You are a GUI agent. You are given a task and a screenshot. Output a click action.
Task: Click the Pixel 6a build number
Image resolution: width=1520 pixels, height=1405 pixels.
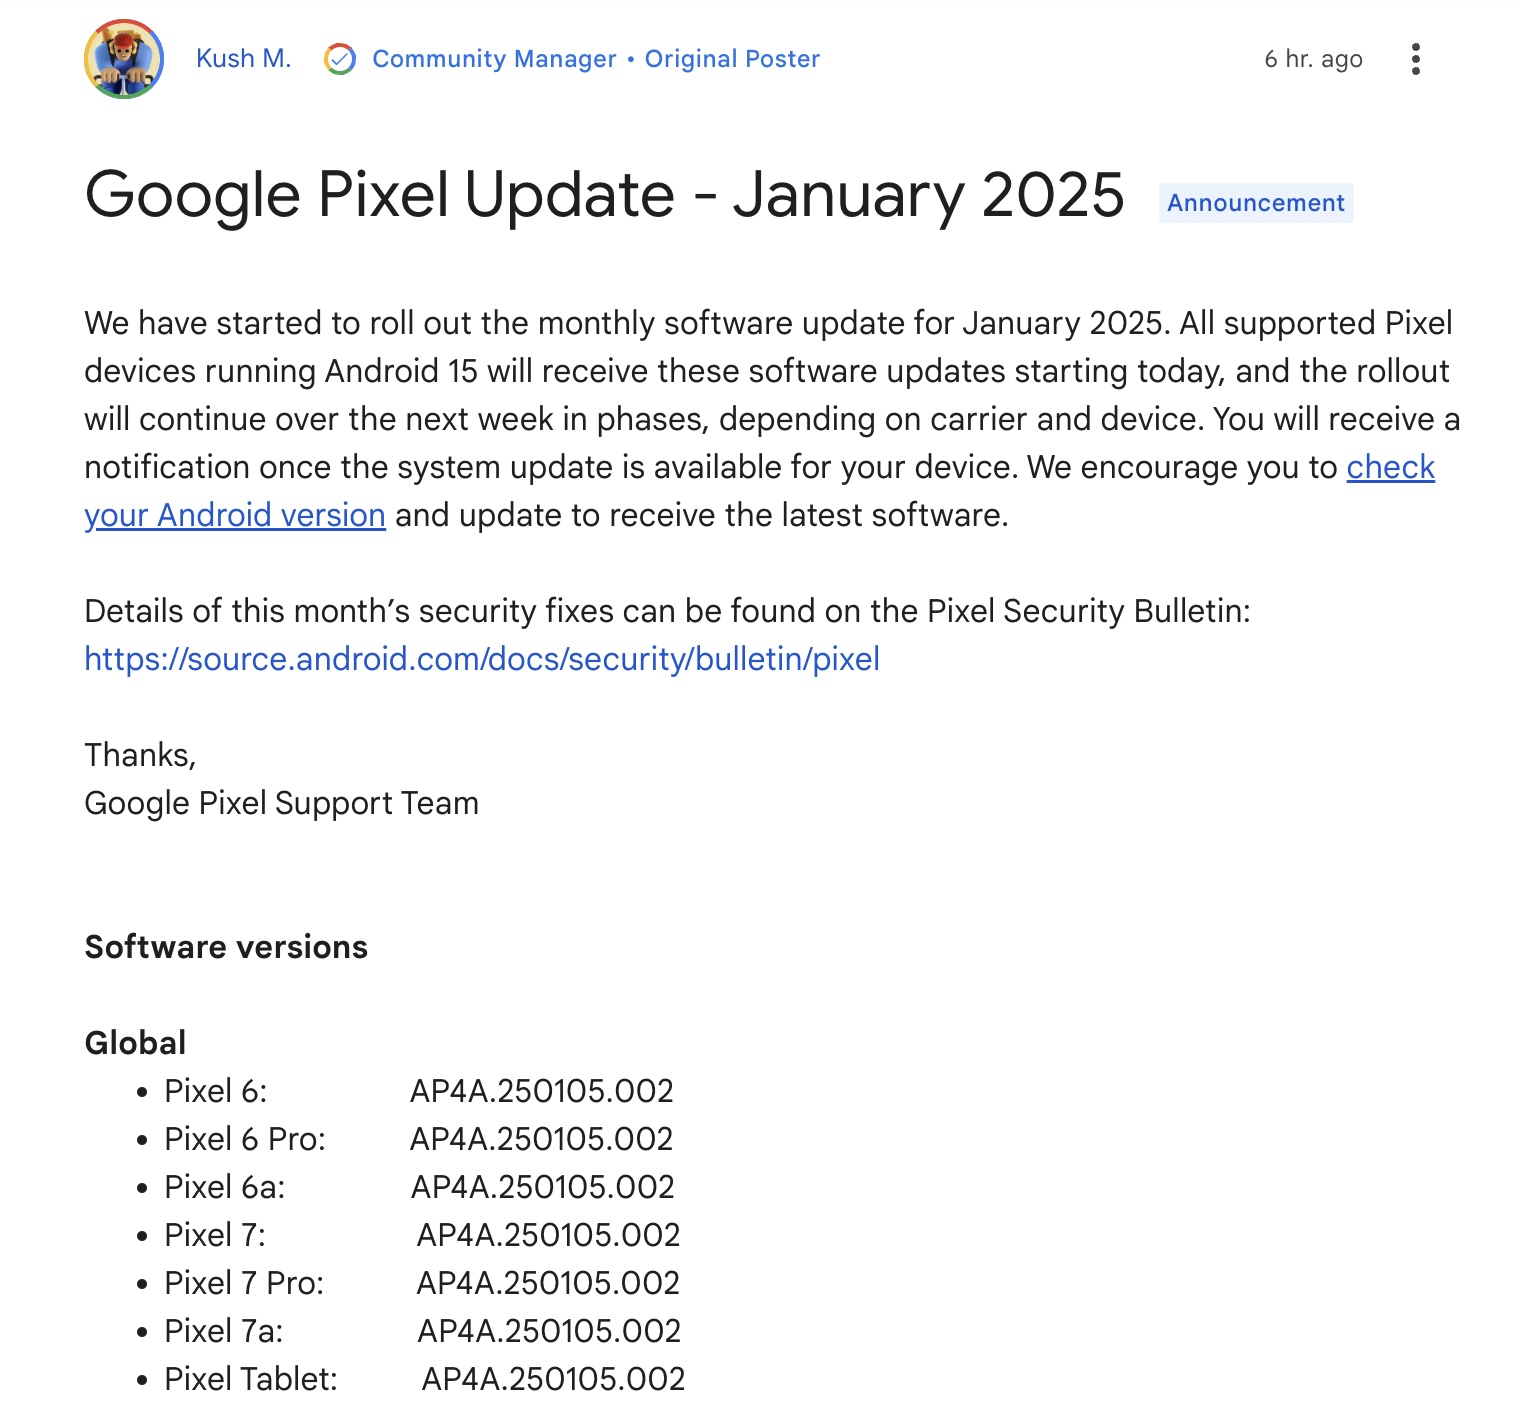pyautogui.click(x=543, y=1187)
